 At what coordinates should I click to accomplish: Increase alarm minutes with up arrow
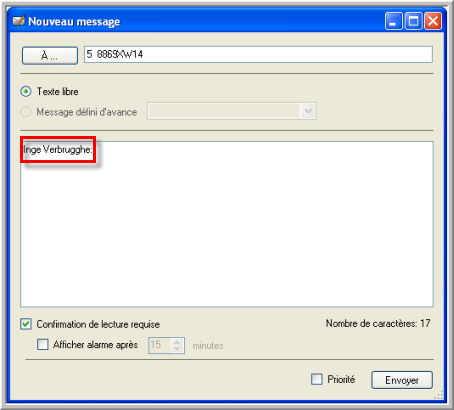177,342
